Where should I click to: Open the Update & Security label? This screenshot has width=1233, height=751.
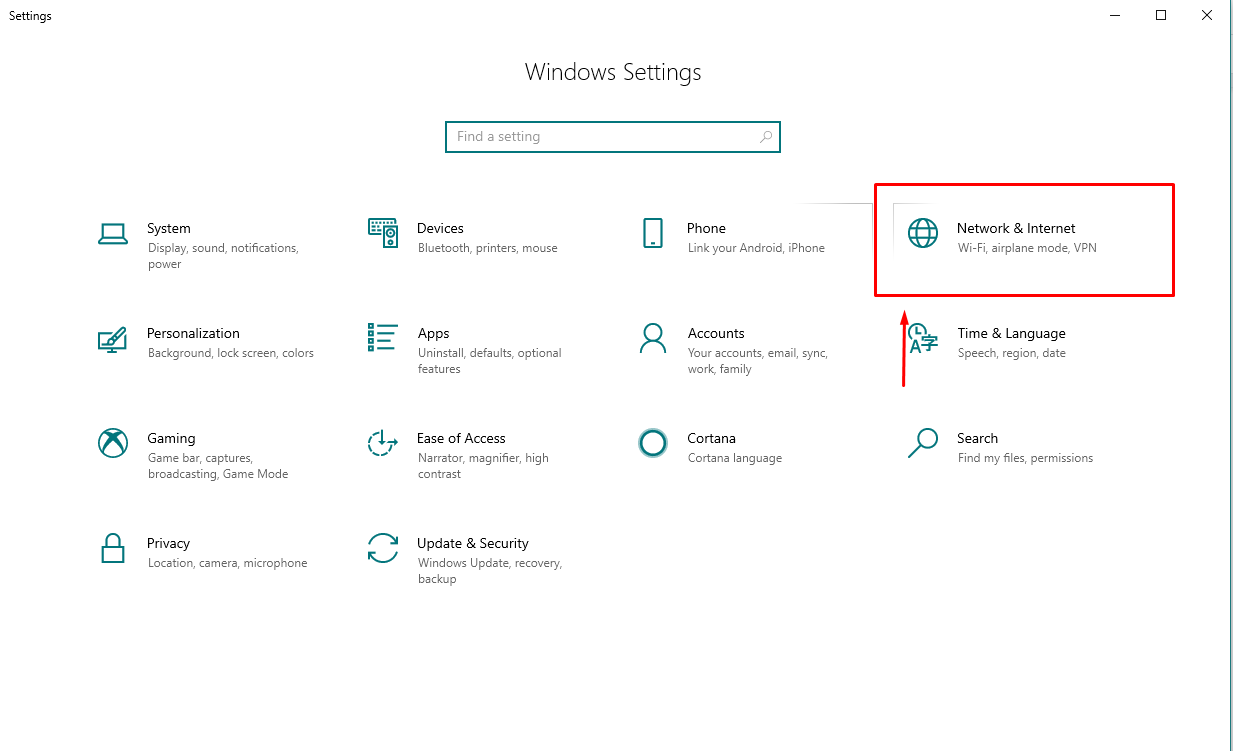coord(472,543)
